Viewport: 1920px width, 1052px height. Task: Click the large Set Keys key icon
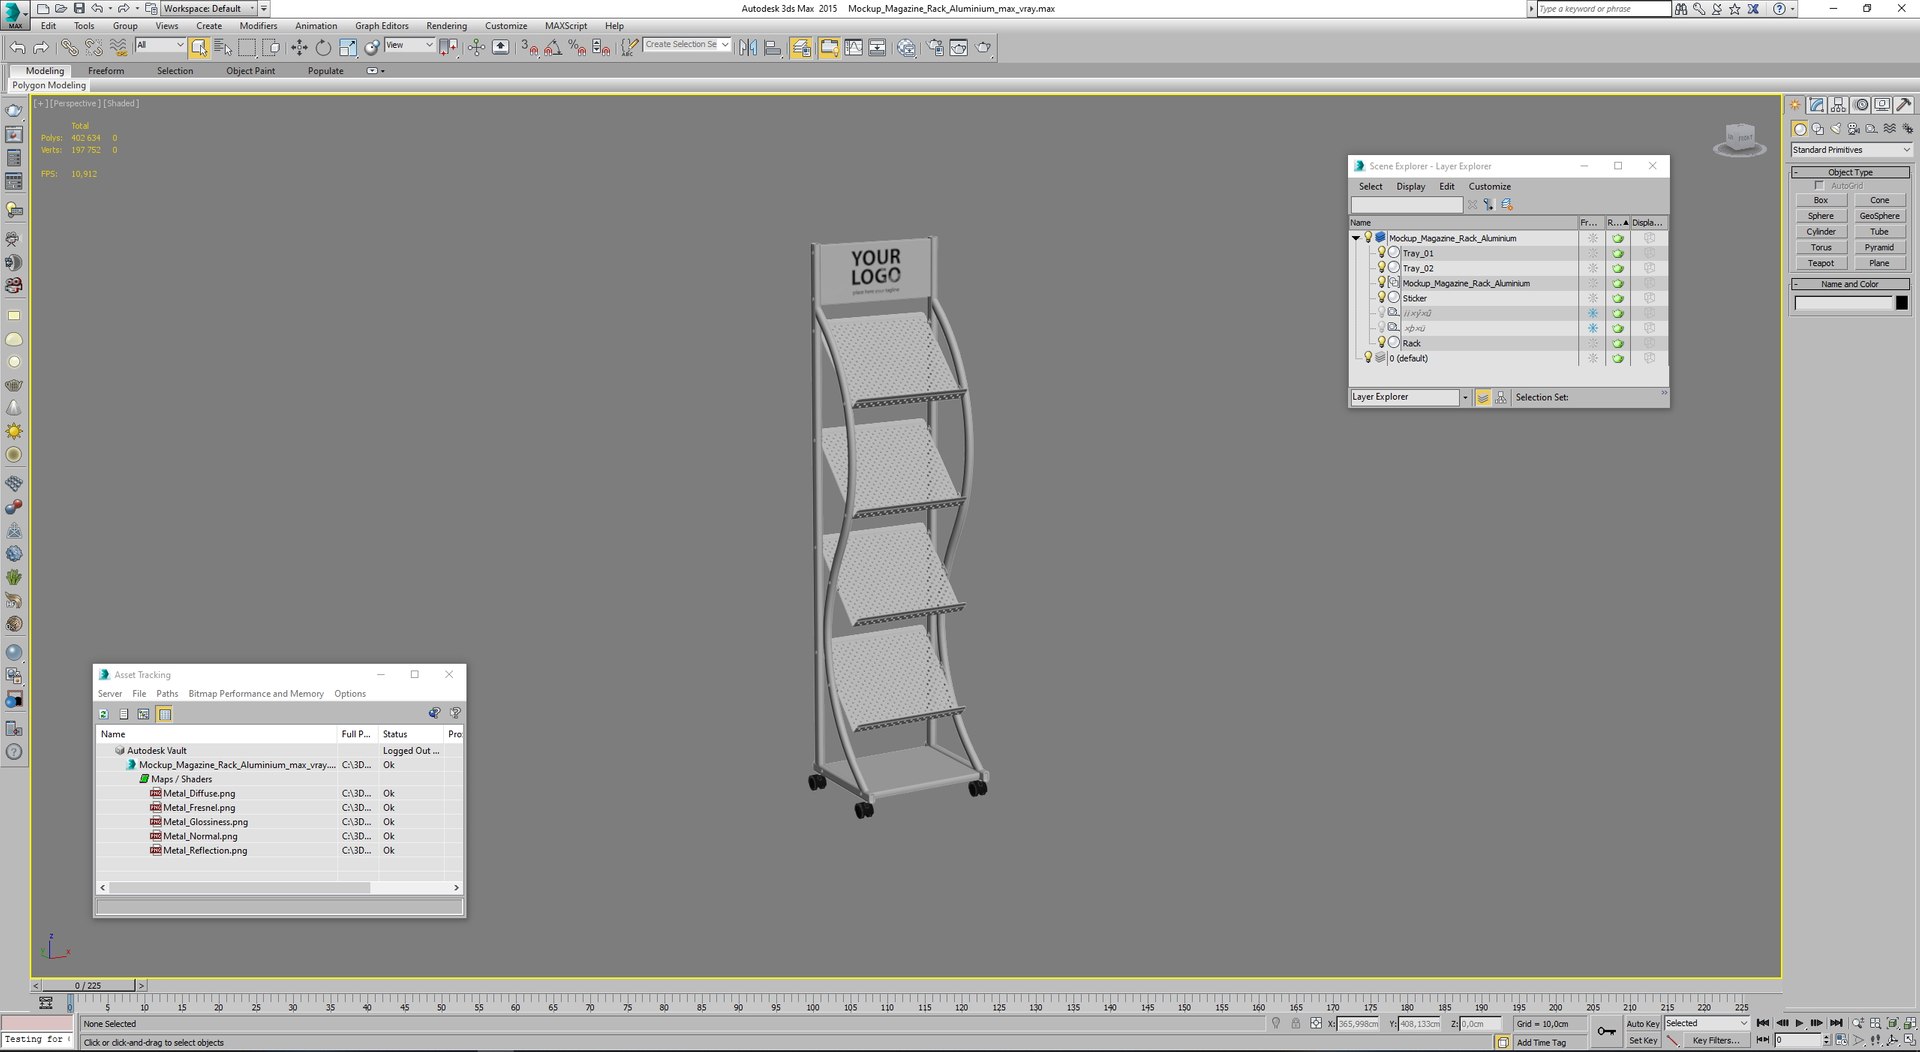(1606, 1031)
